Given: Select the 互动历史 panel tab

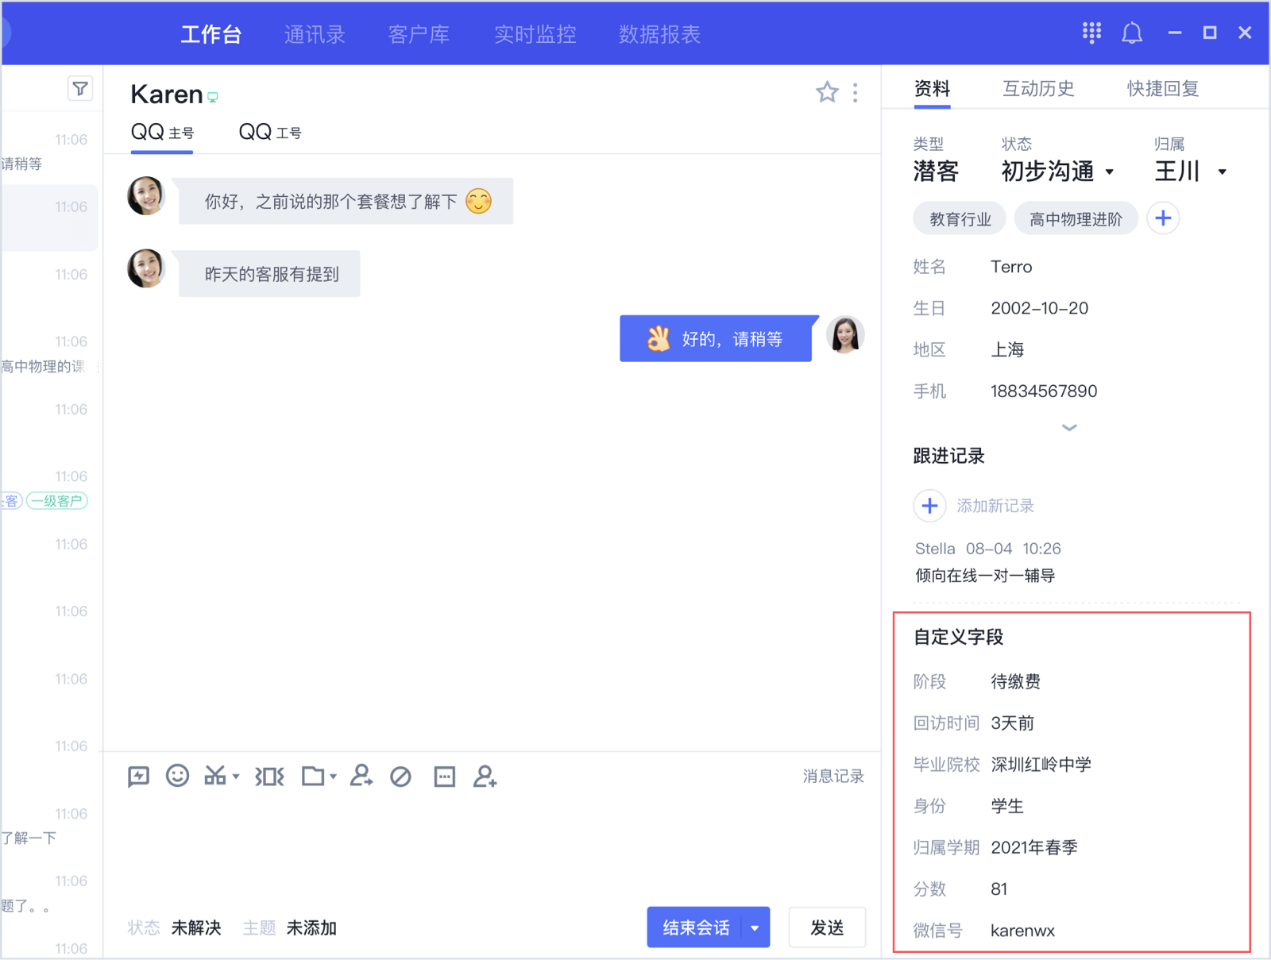Looking at the screenshot, I should pyautogui.click(x=1038, y=88).
